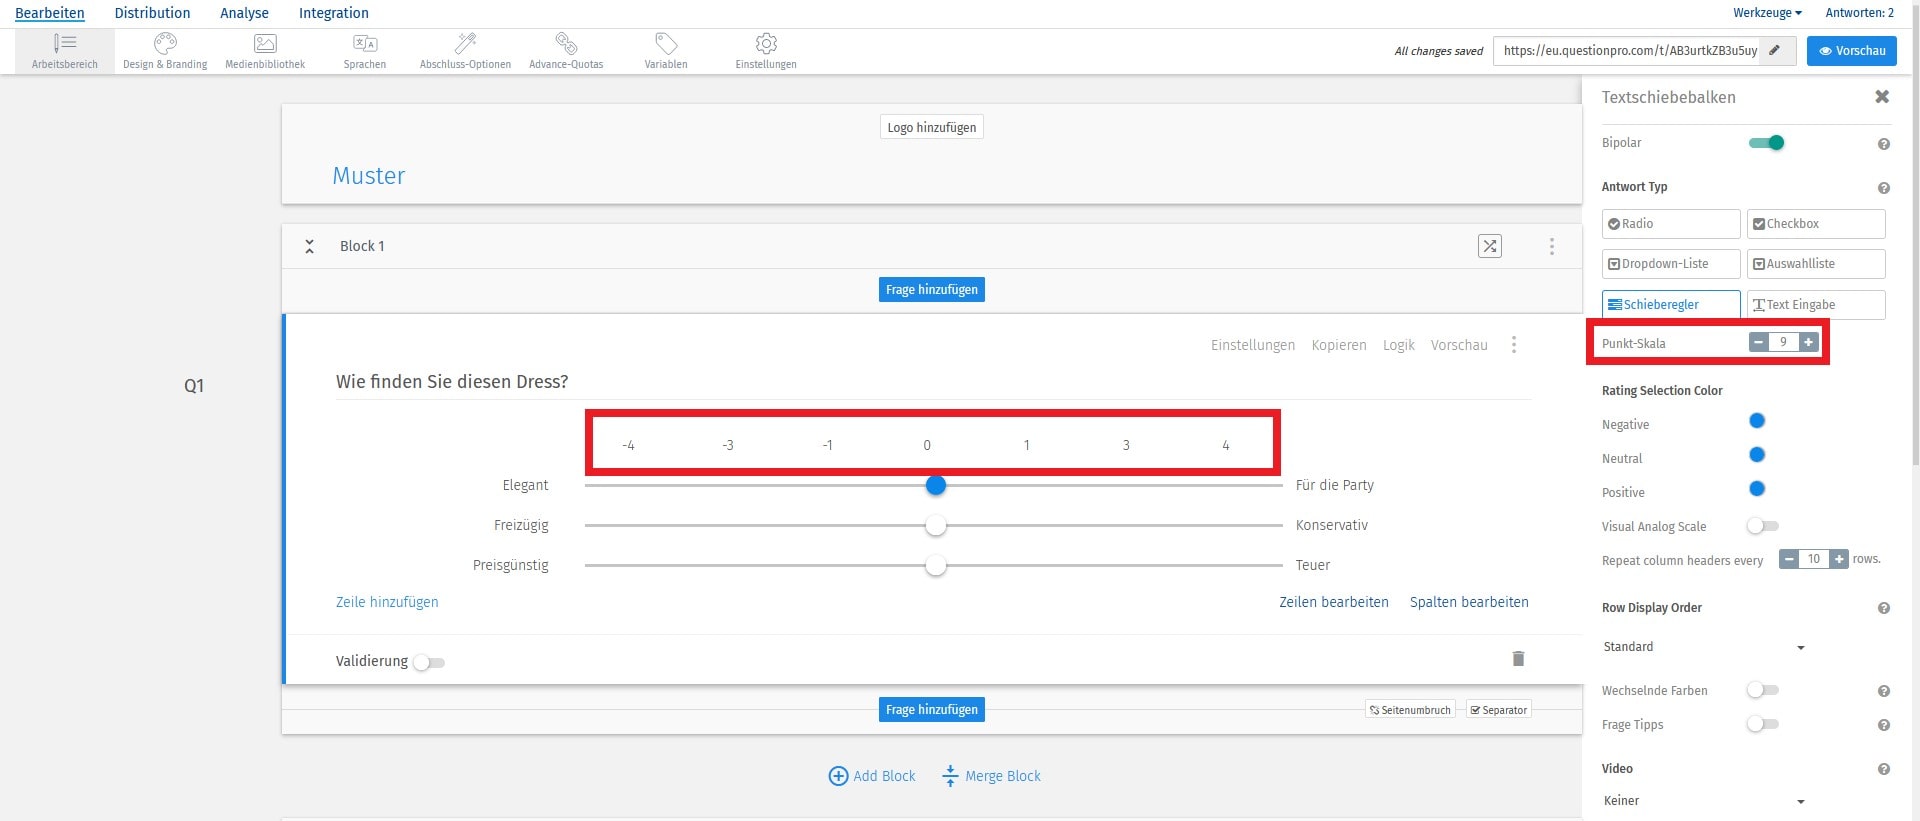Open the Werkzeuge dropdown menu
The image size is (1920, 821).
tap(1767, 13)
